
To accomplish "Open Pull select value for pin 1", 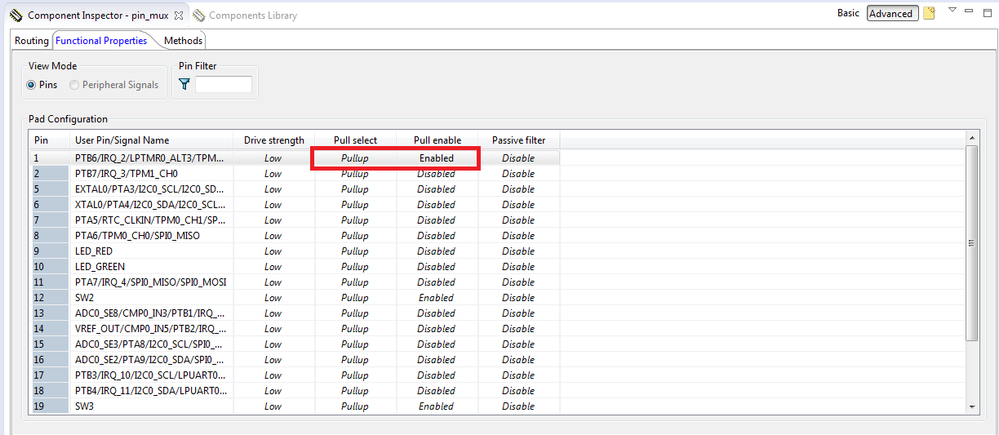I will pyautogui.click(x=356, y=158).
